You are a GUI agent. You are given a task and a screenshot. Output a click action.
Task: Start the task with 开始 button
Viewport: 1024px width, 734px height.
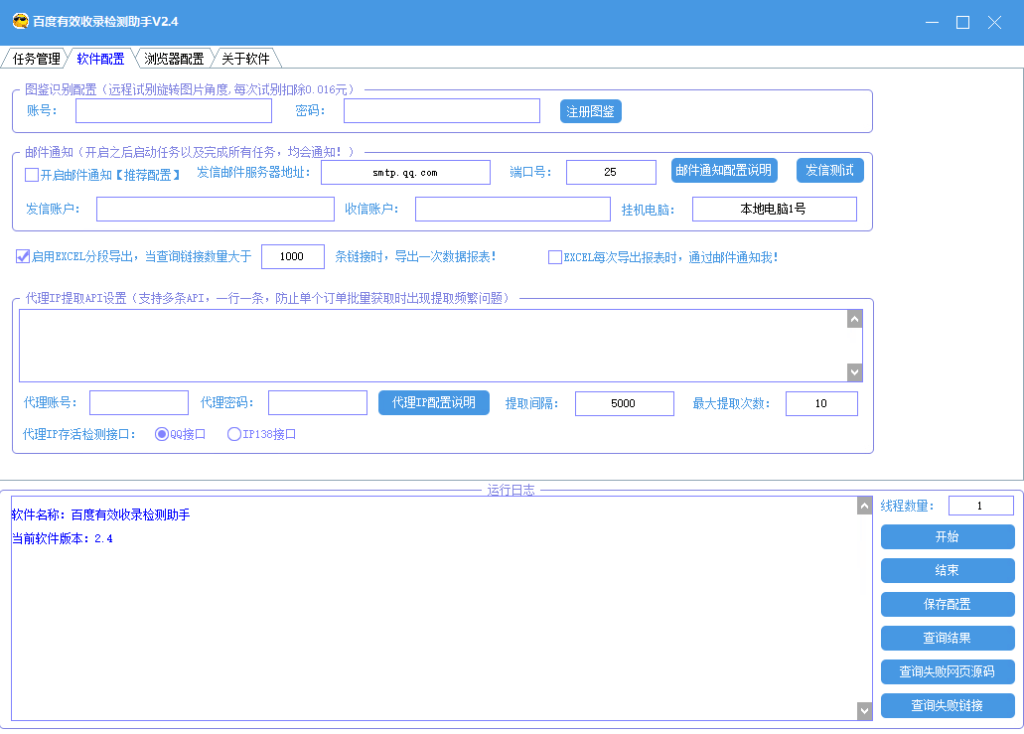(947, 537)
